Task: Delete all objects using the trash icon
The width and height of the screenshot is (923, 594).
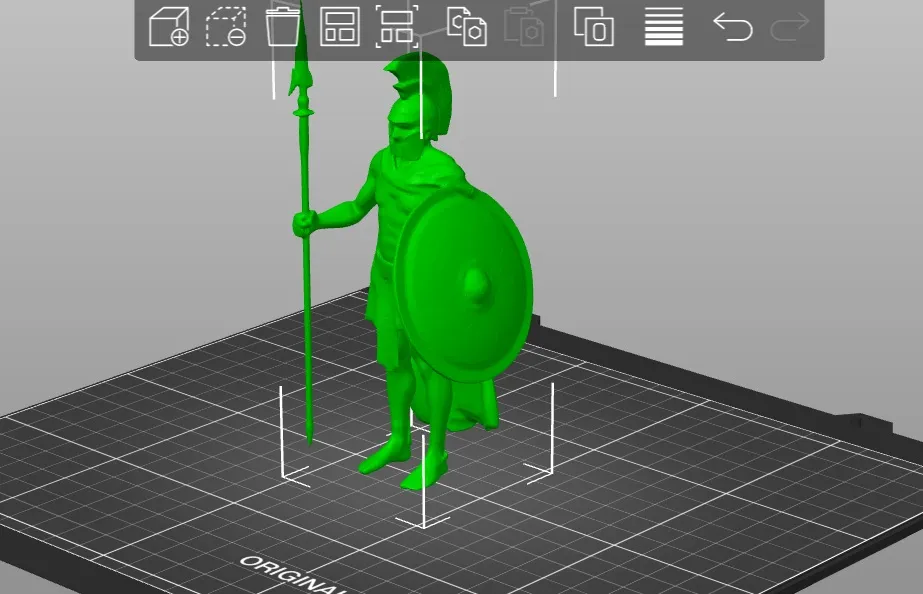Action: tap(283, 27)
